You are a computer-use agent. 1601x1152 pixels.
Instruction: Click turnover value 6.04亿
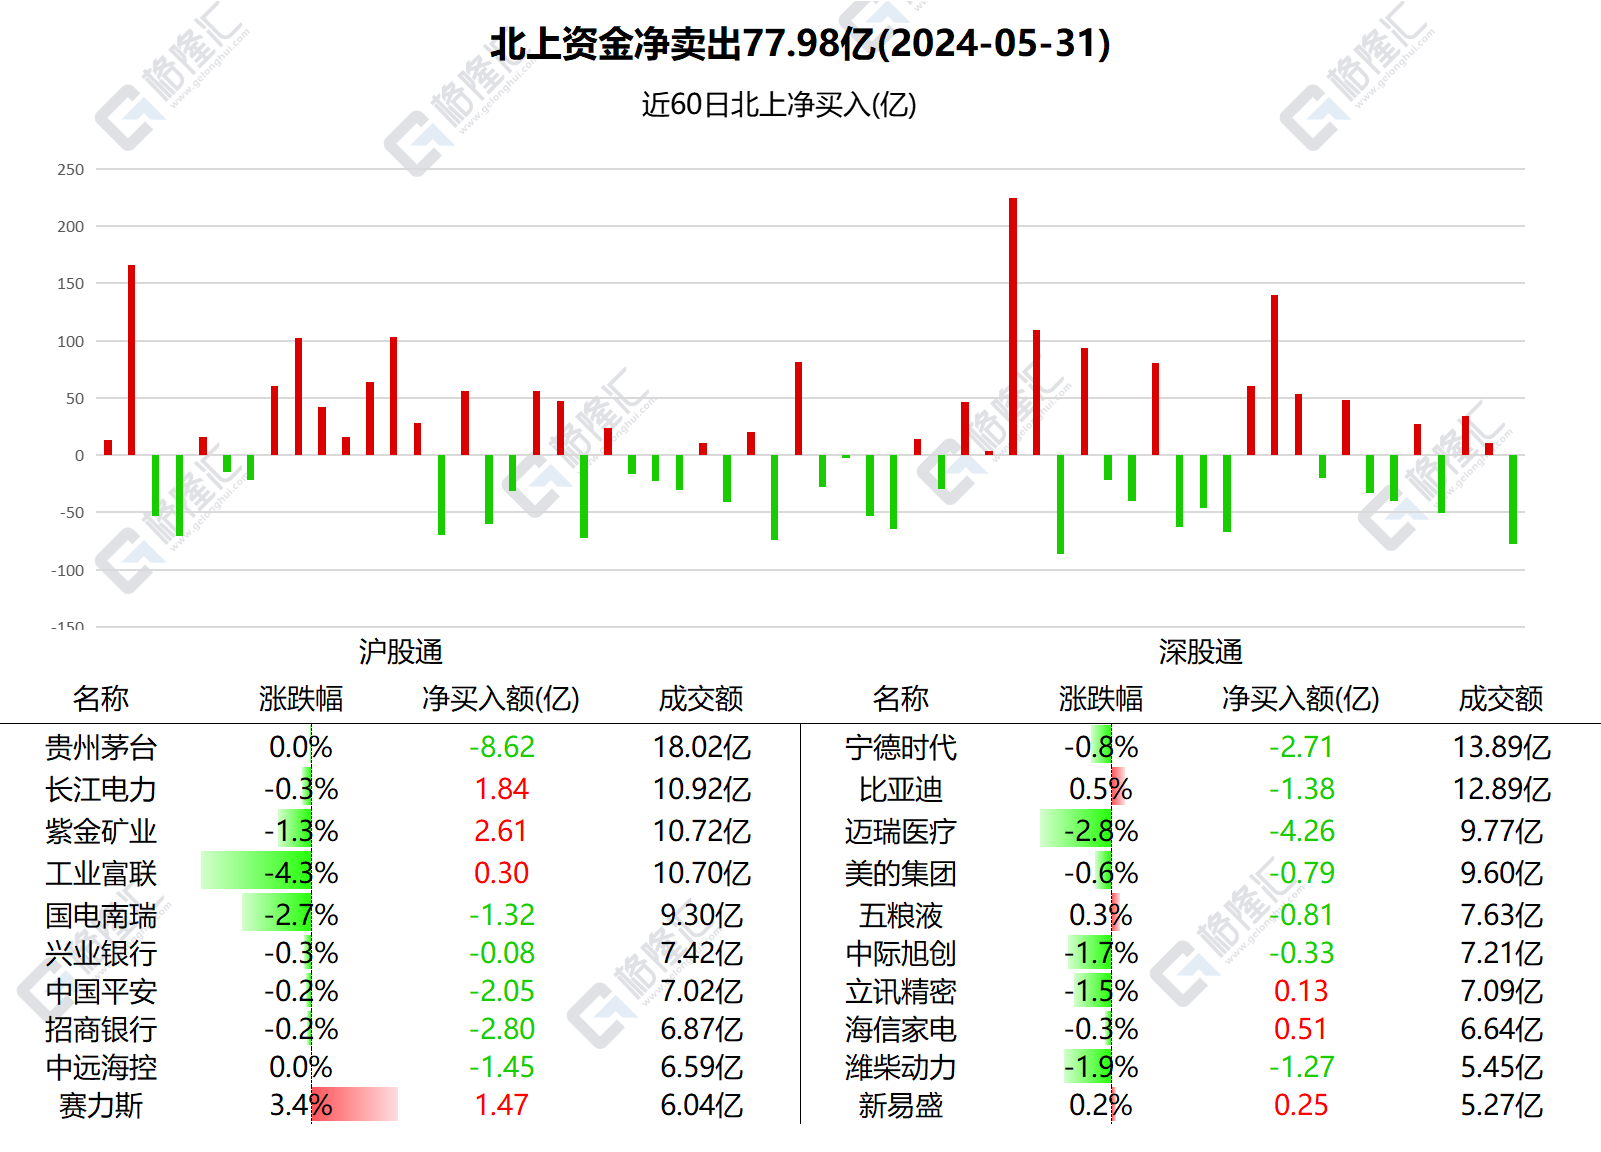(x=702, y=1105)
